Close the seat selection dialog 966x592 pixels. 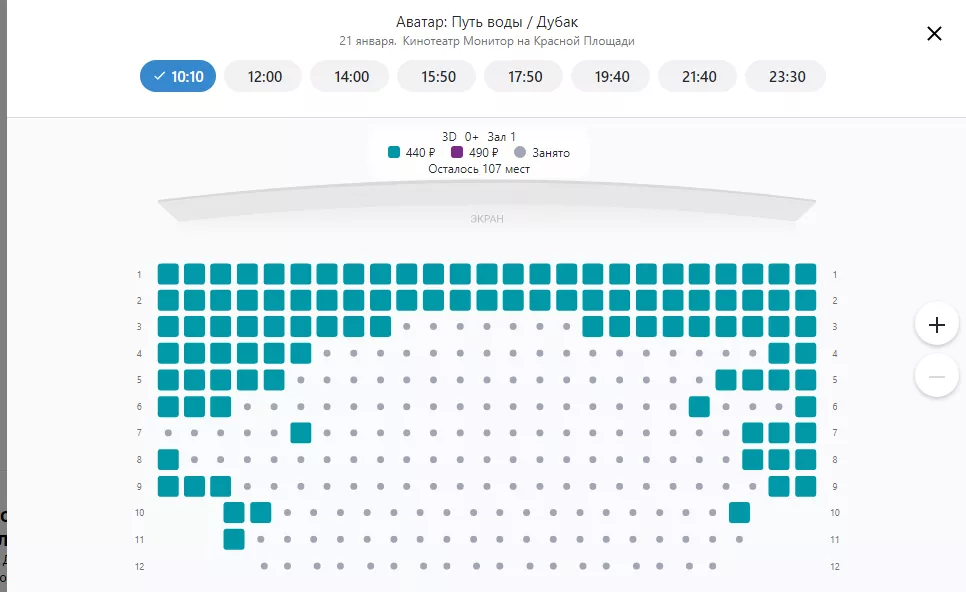(934, 34)
